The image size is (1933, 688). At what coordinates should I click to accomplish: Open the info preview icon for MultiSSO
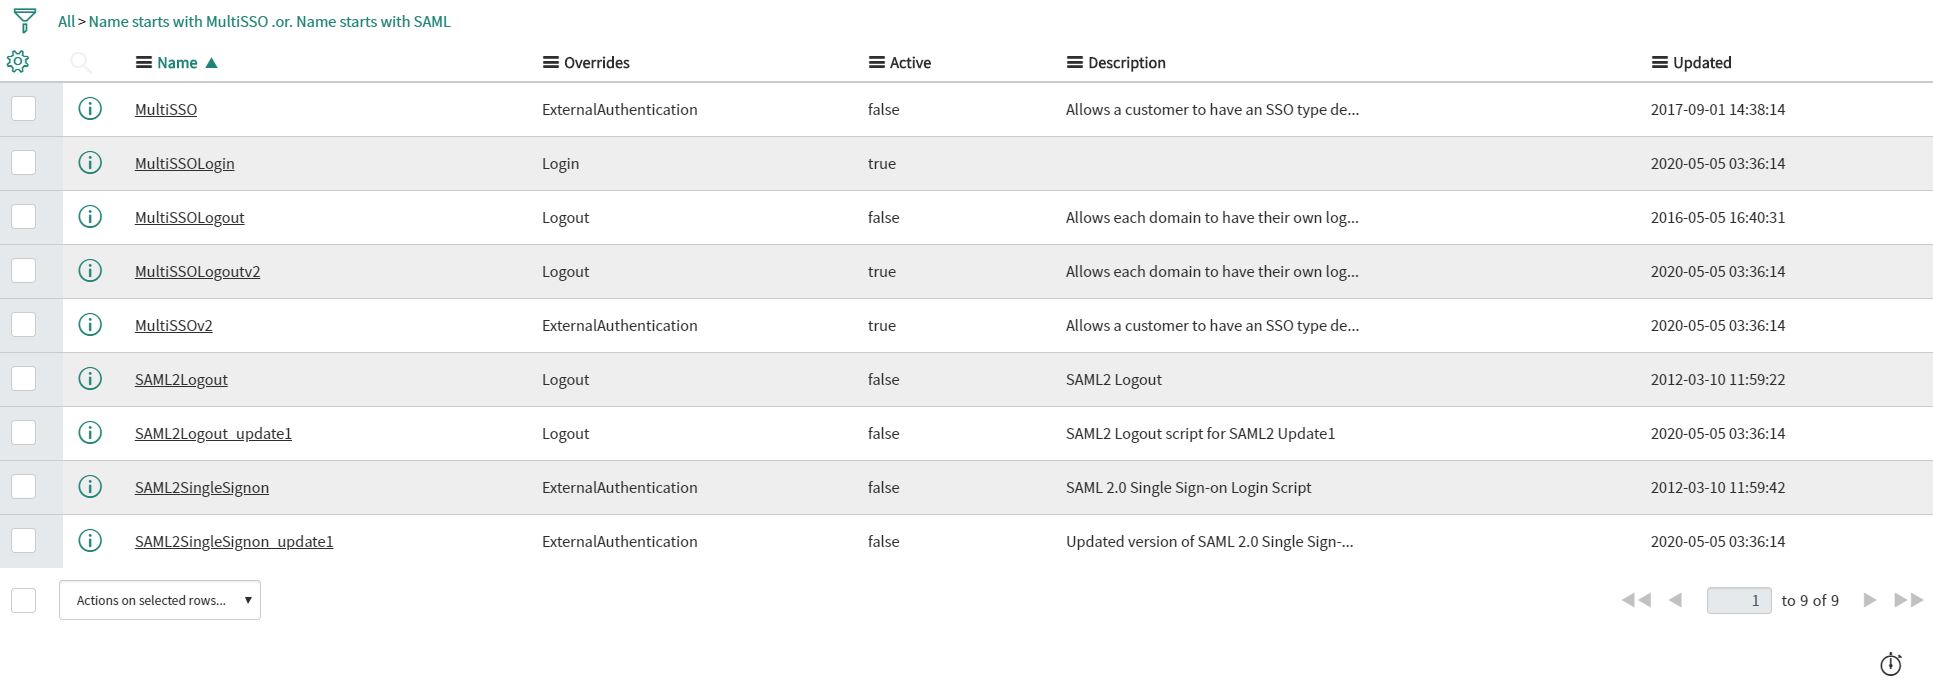(90, 109)
